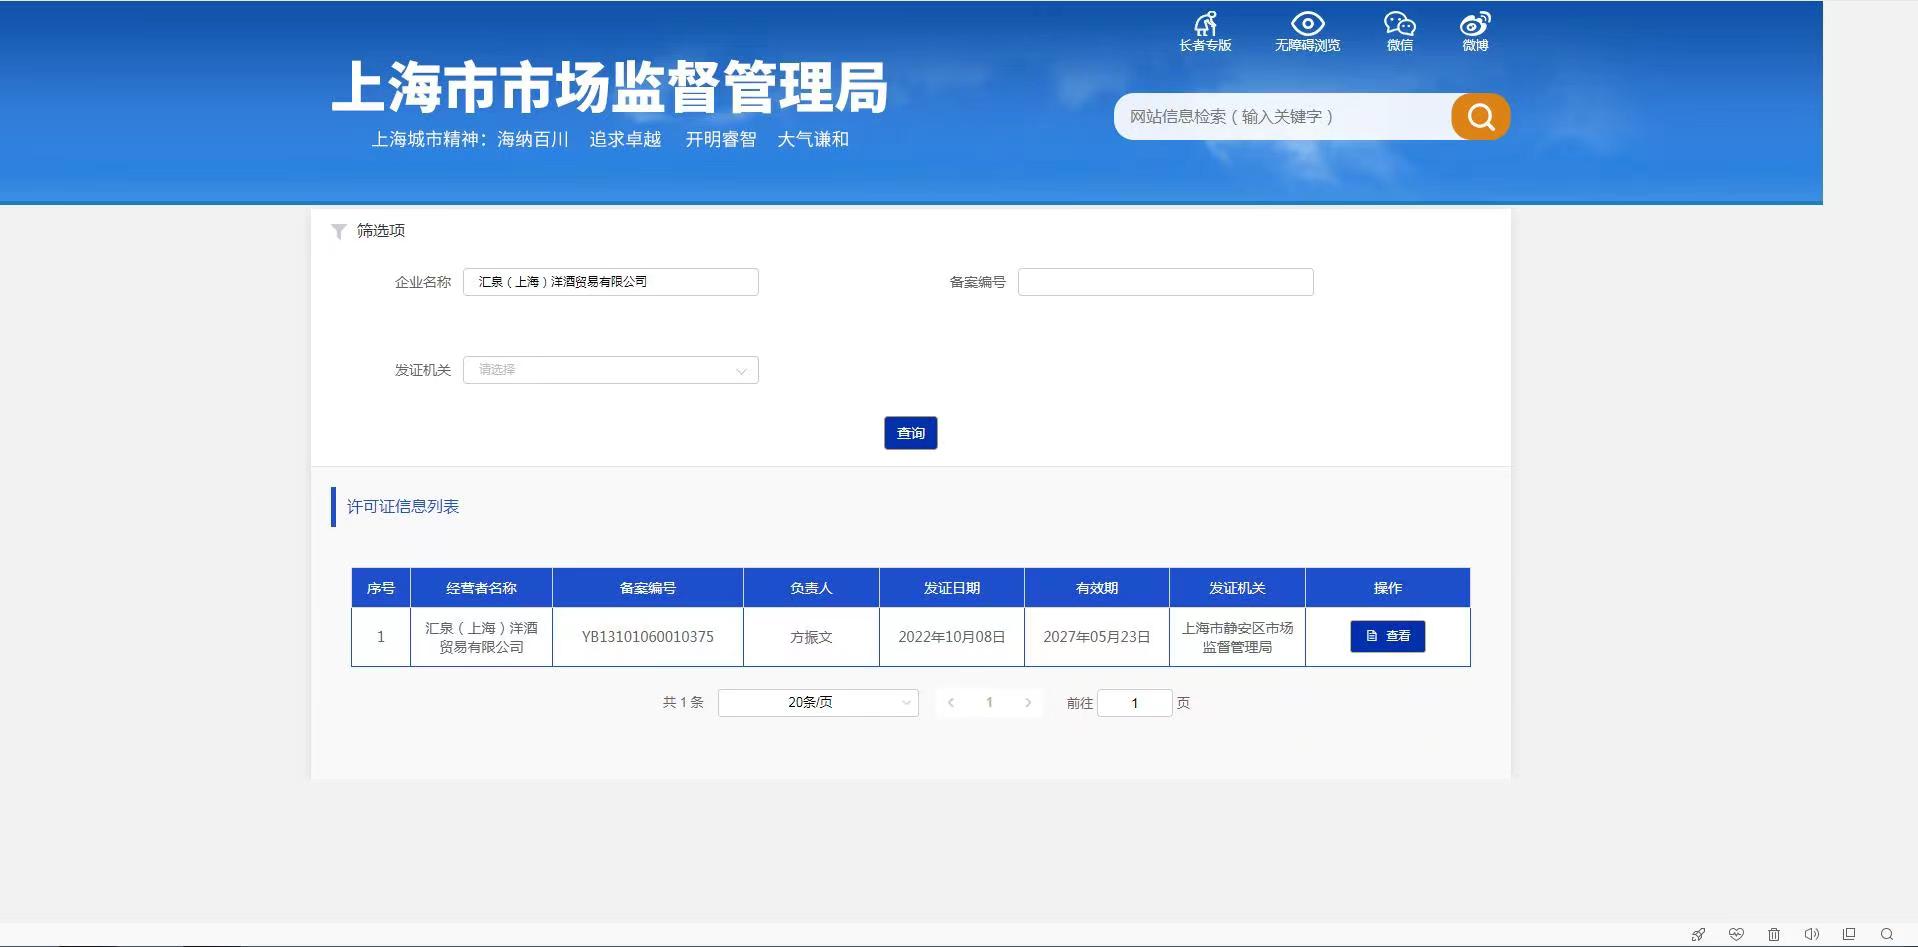Image resolution: width=1918 pixels, height=947 pixels.
Task: Open the heart-pulse health check icon
Action: (1736, 934)
